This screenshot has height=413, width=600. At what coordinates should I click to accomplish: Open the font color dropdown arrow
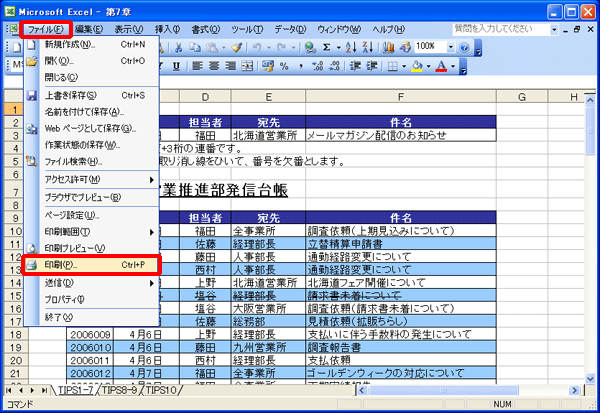coord(453,67)
